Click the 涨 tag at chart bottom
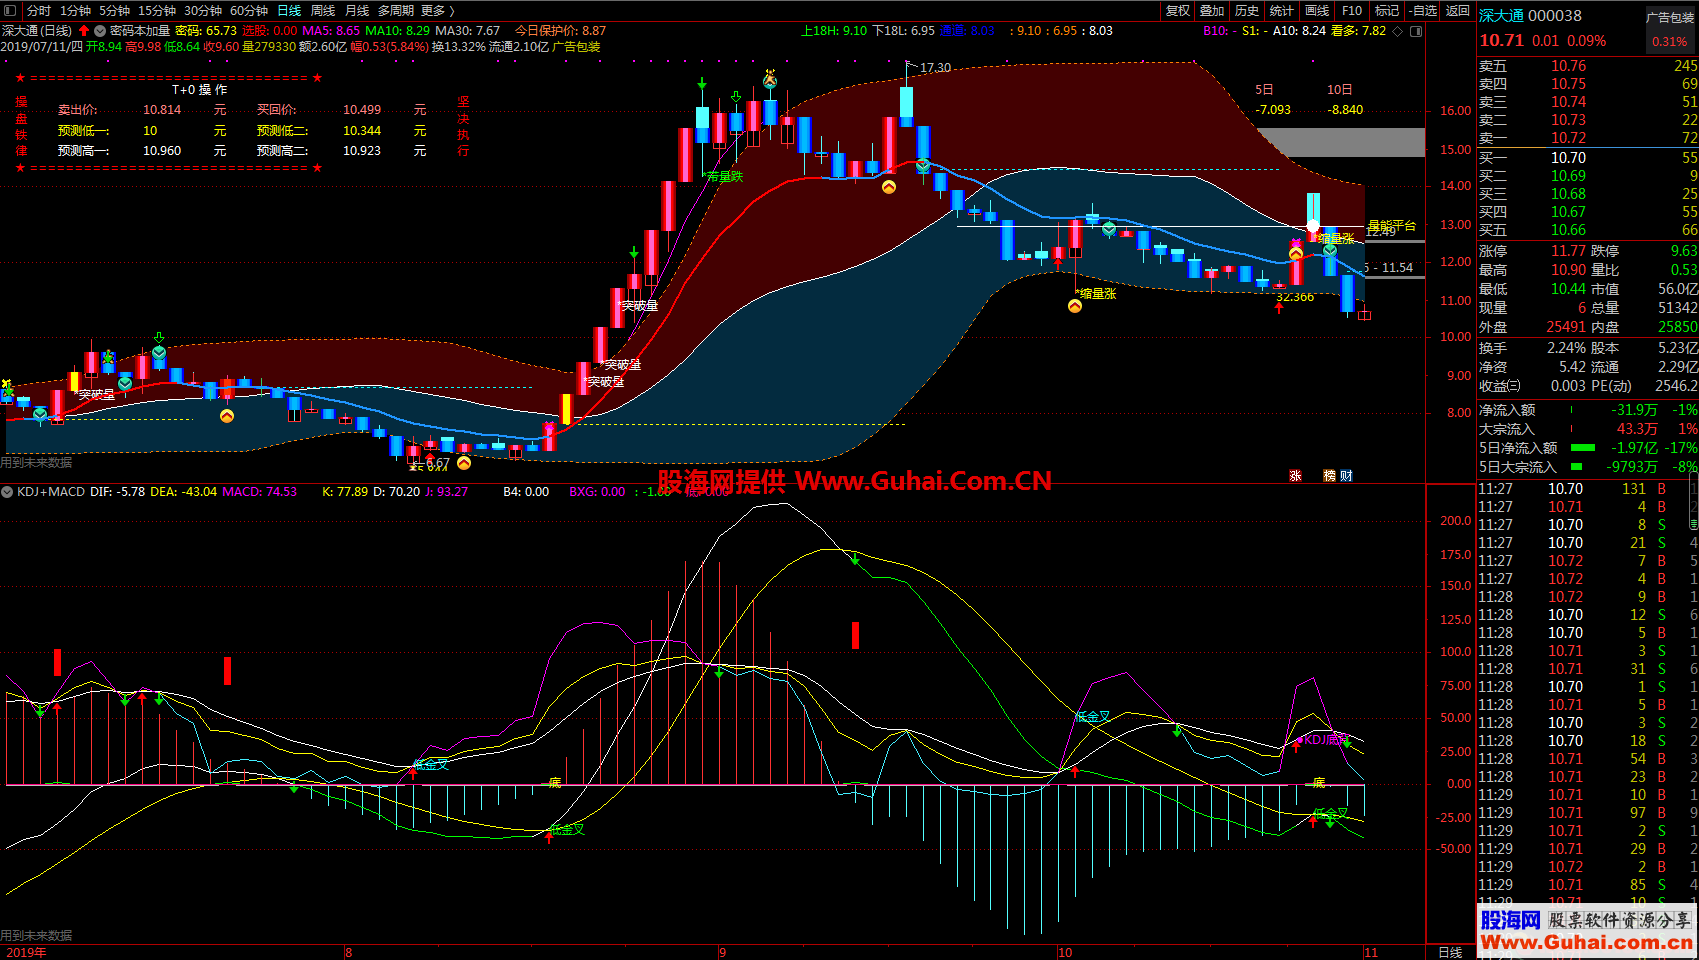 (1295, 476)
